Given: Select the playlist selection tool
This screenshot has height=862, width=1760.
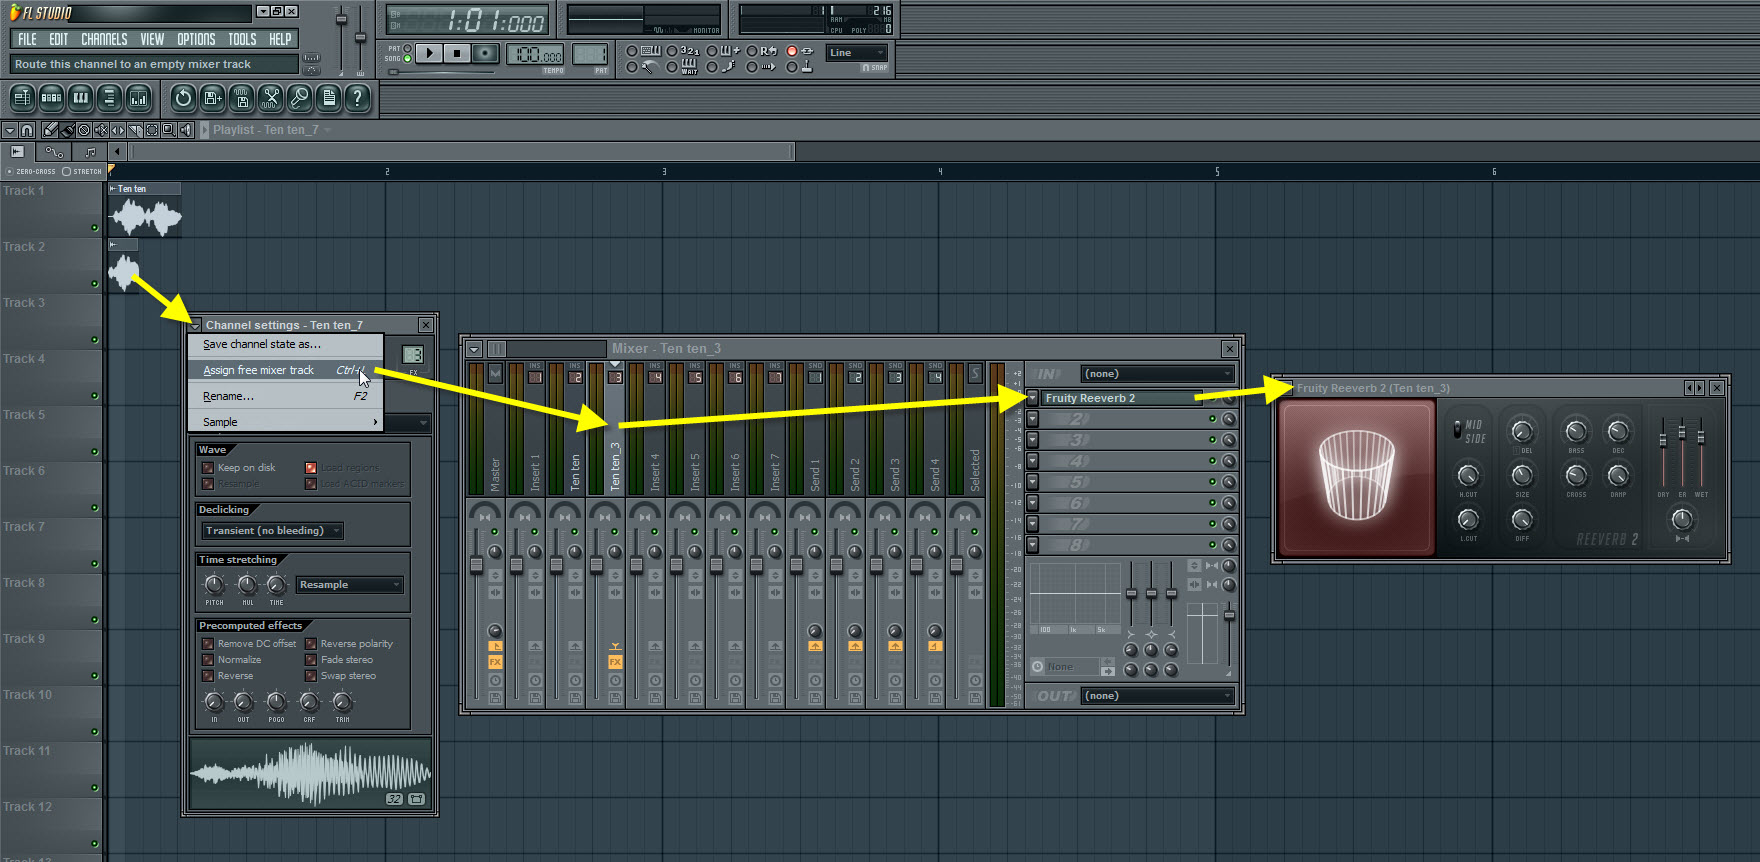Looking at the screenshot, I should pyautogui.click(x=152, y=130).
